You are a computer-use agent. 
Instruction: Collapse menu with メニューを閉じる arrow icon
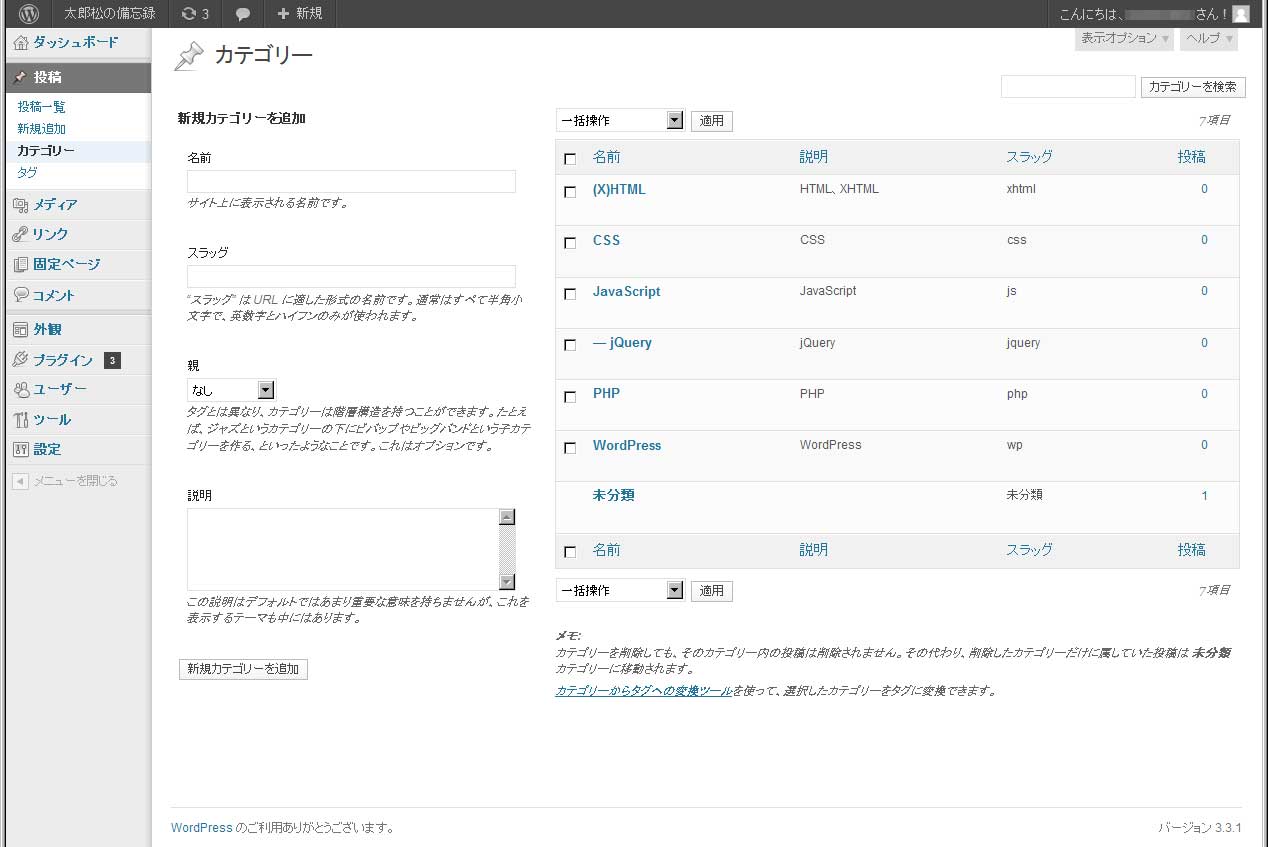tap(21, 481)
